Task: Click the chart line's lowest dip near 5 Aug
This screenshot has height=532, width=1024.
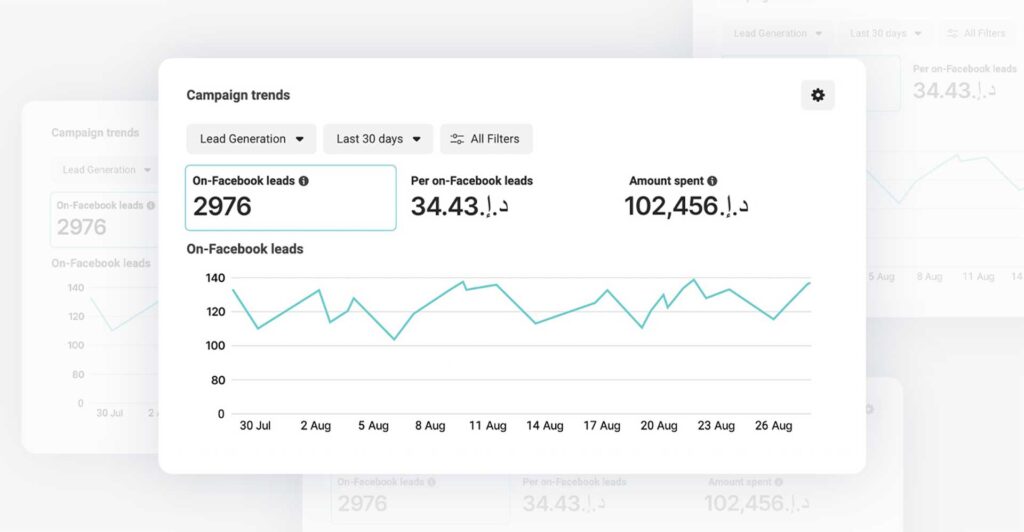Action: click(394, 339)
